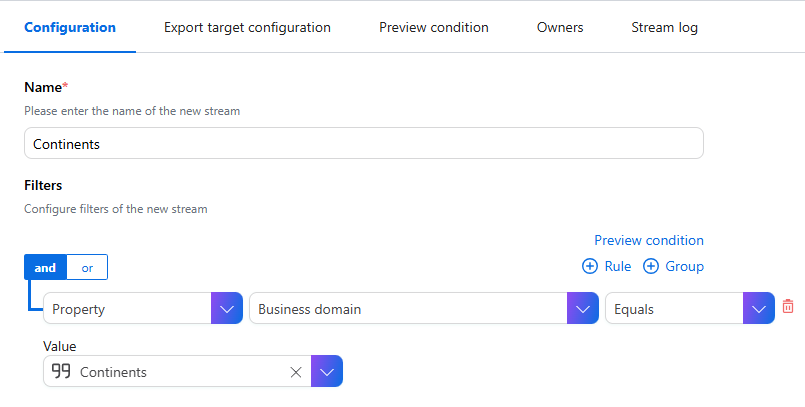Viewport: 805px width, 407px height.
Task: Click 'Configure filters of the new stream' text
Action: coord(116,209)
